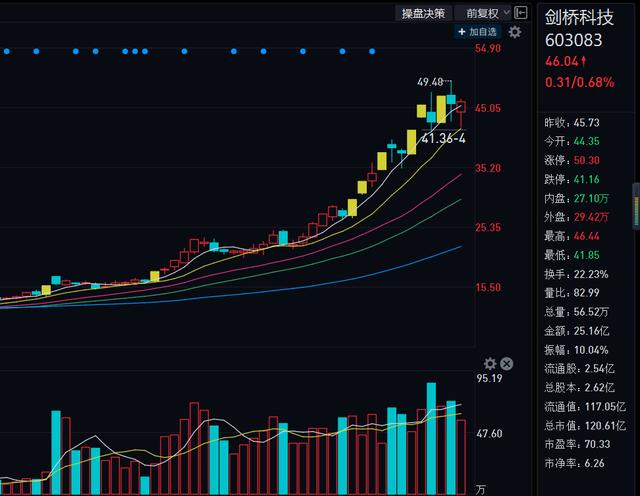Close the volume indicator sub-chart
This screenshot has height=496, width=640.
tap(507, 364)
